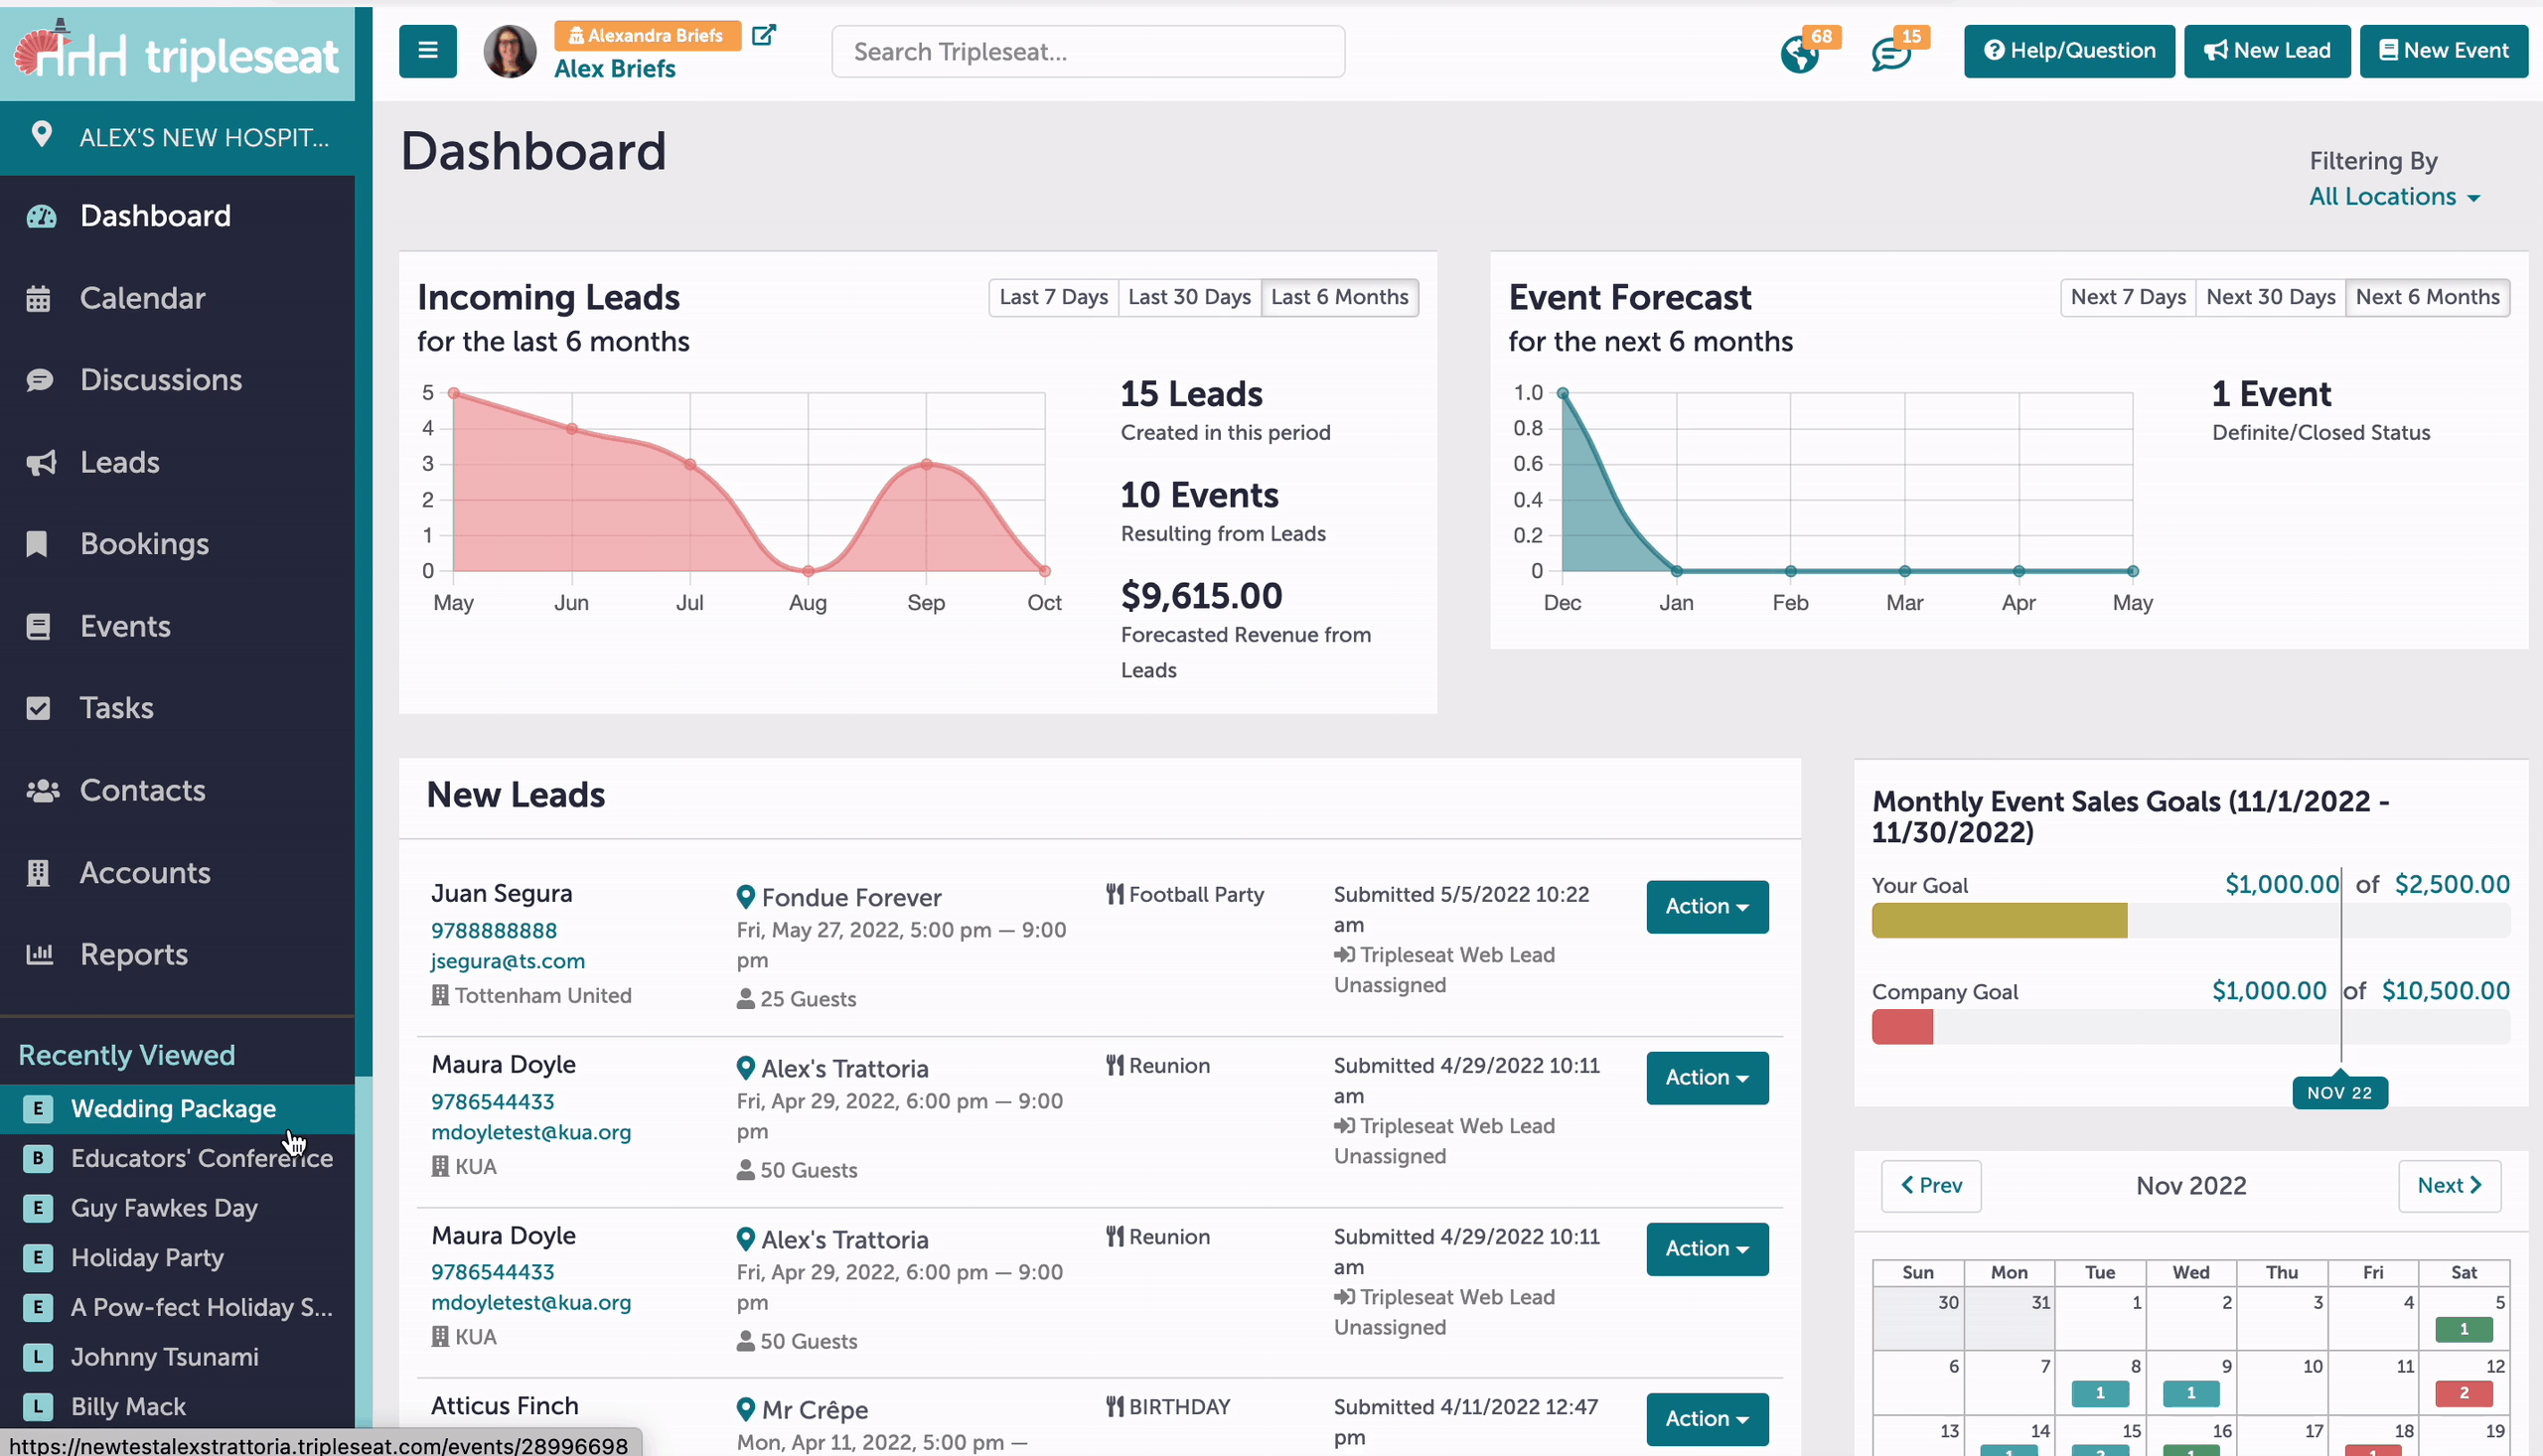This screenshot has width=2543, height=1456.
Task: Go to Calendar in the sidebar
Action: coord(177,298)
